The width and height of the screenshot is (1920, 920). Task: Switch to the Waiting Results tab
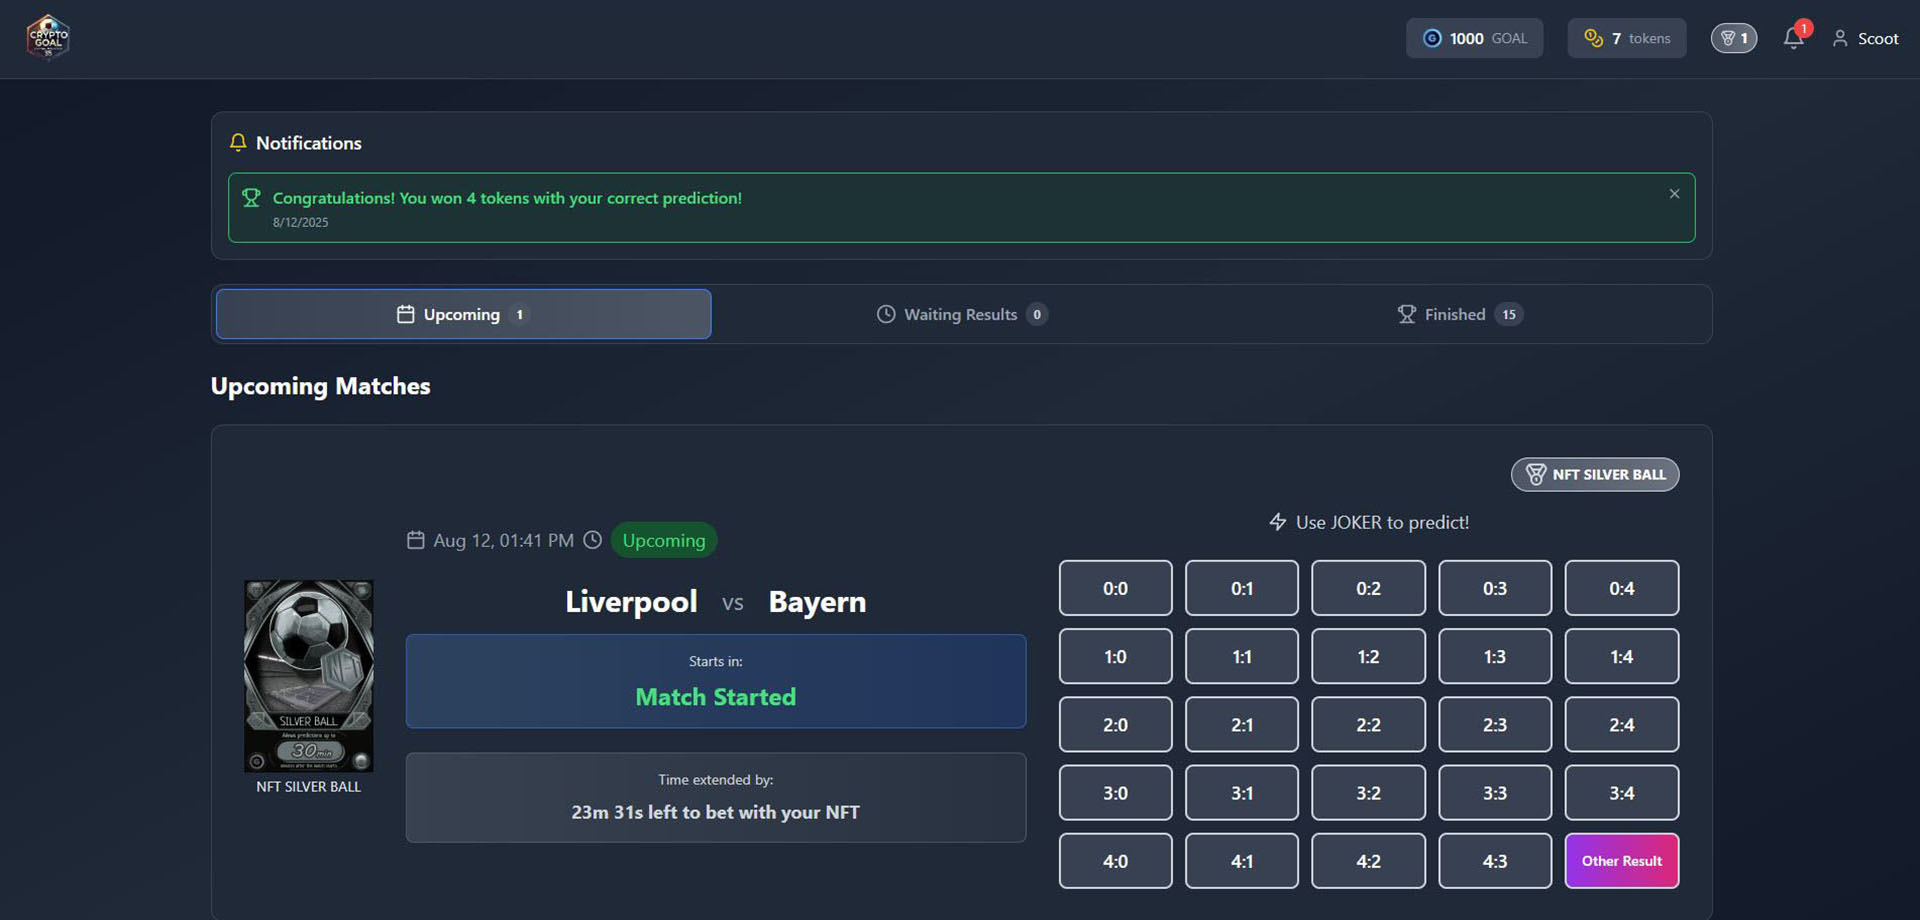click(x=961, y=314)
